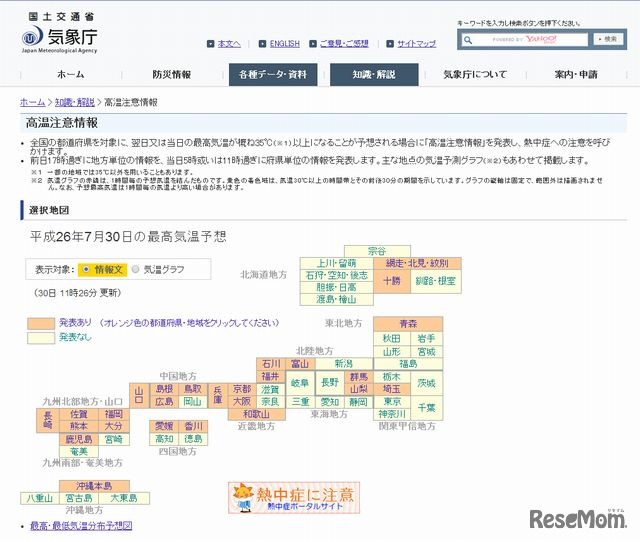The height and width of the screenshot is (542, 640).
Task: Select 群馬 prefecture cell
Action: click(x=359, y=377)
